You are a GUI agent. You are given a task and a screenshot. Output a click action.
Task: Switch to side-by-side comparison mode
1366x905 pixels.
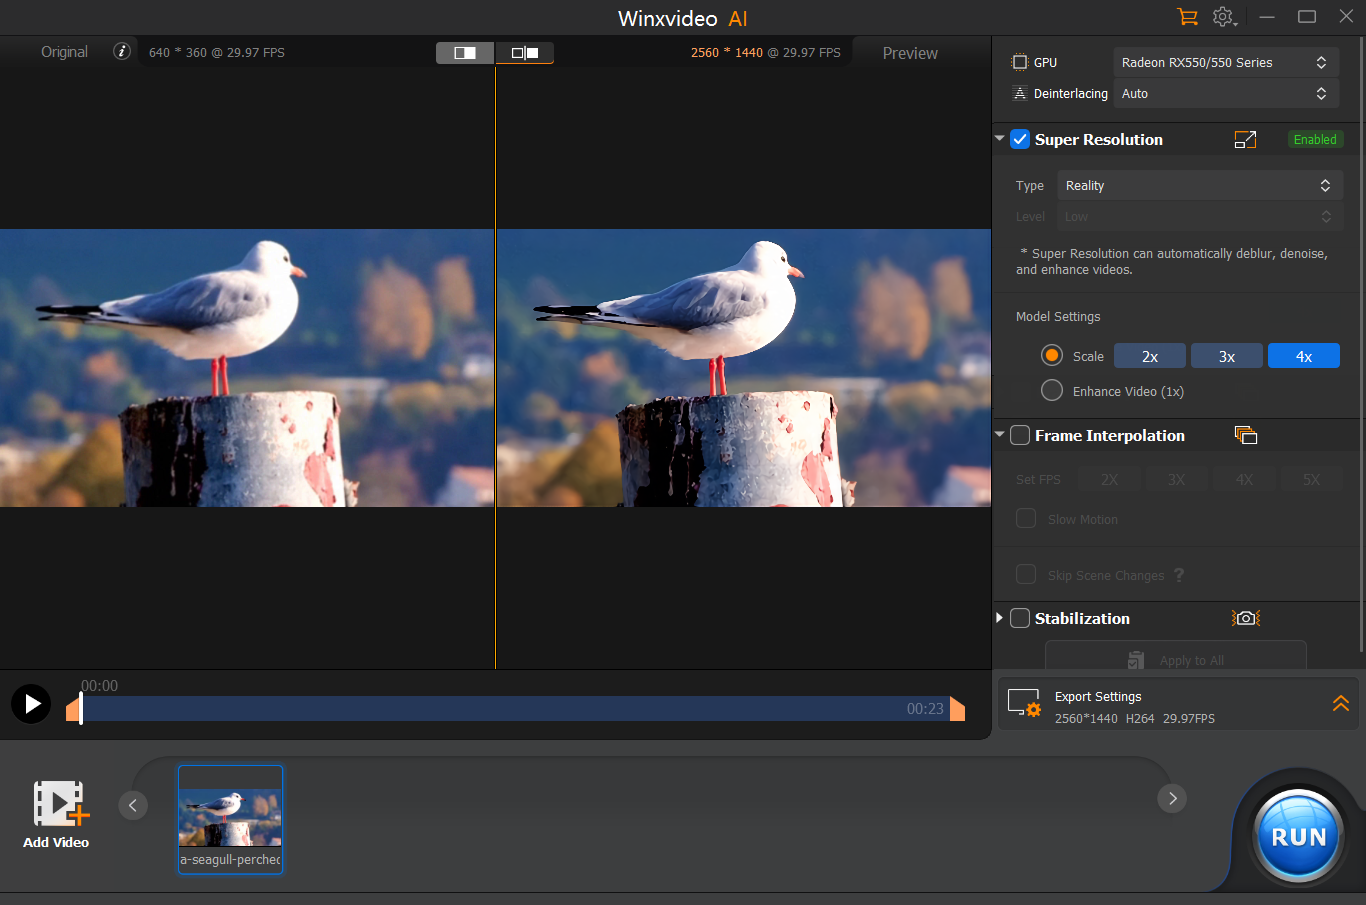(525, 53)
